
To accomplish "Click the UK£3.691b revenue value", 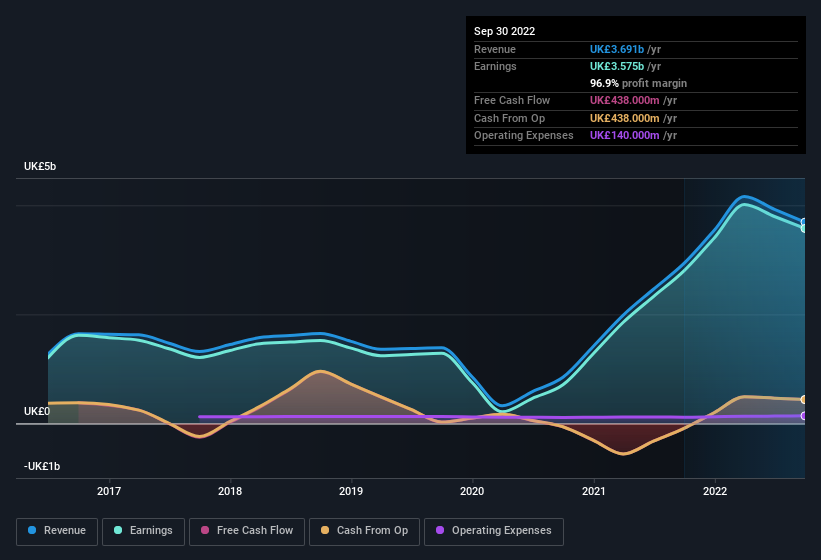I will (617, 49).
